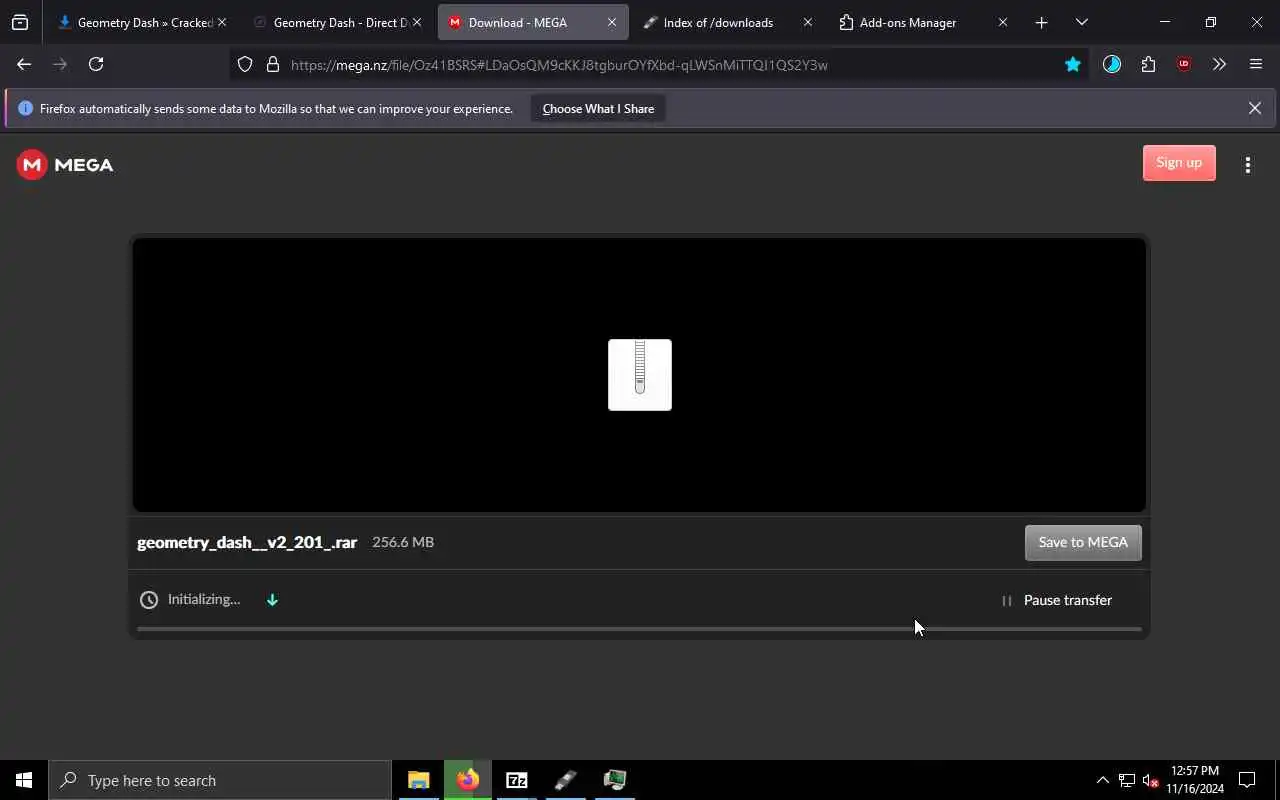Click the Firefox View icon
The width and height of the screenshot is (1280, 800).
(x=20, y=22)
